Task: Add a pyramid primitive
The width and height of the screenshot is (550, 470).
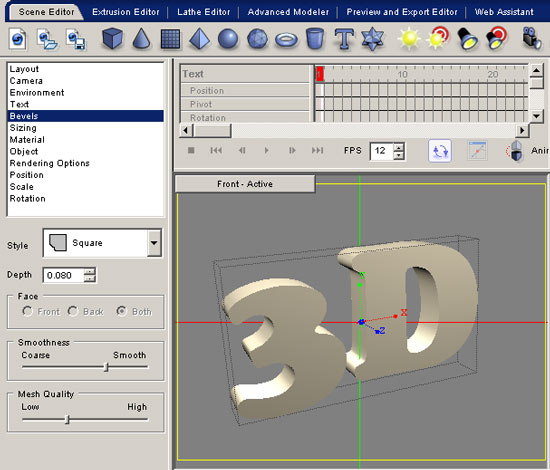Action: (x=199, y=39)
